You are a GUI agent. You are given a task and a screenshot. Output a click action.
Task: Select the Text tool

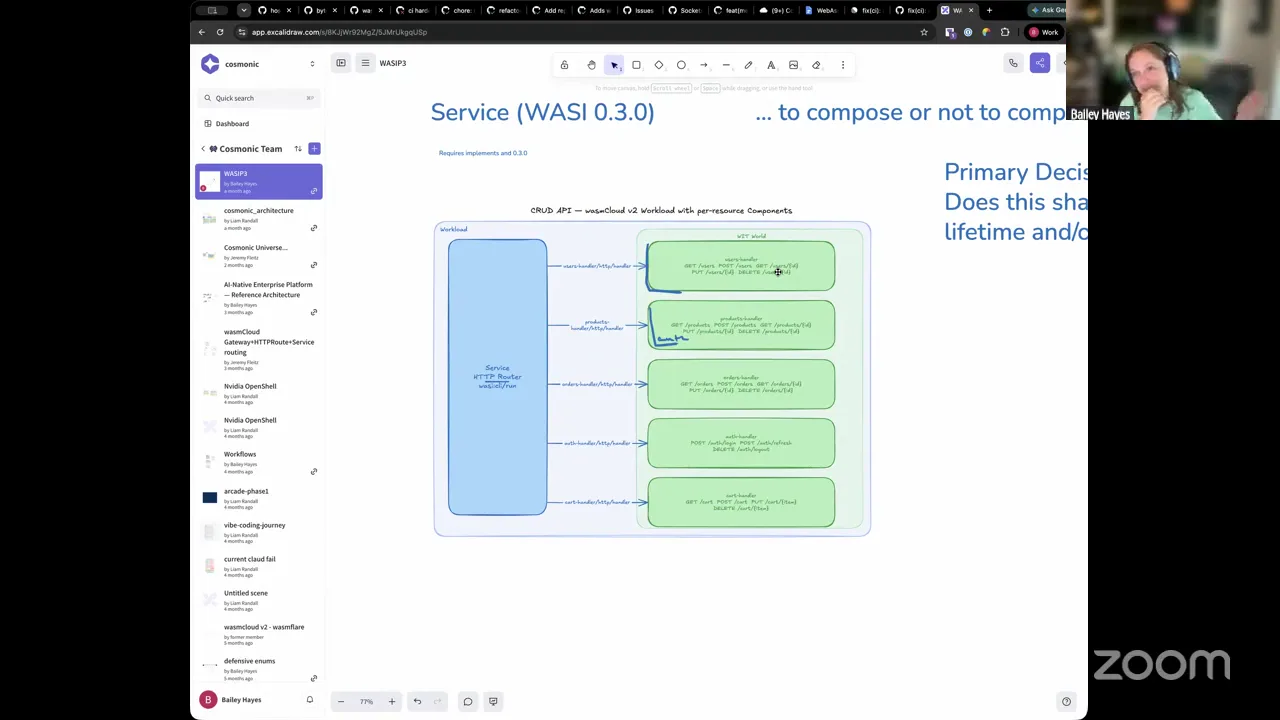[x=771, y=65]
